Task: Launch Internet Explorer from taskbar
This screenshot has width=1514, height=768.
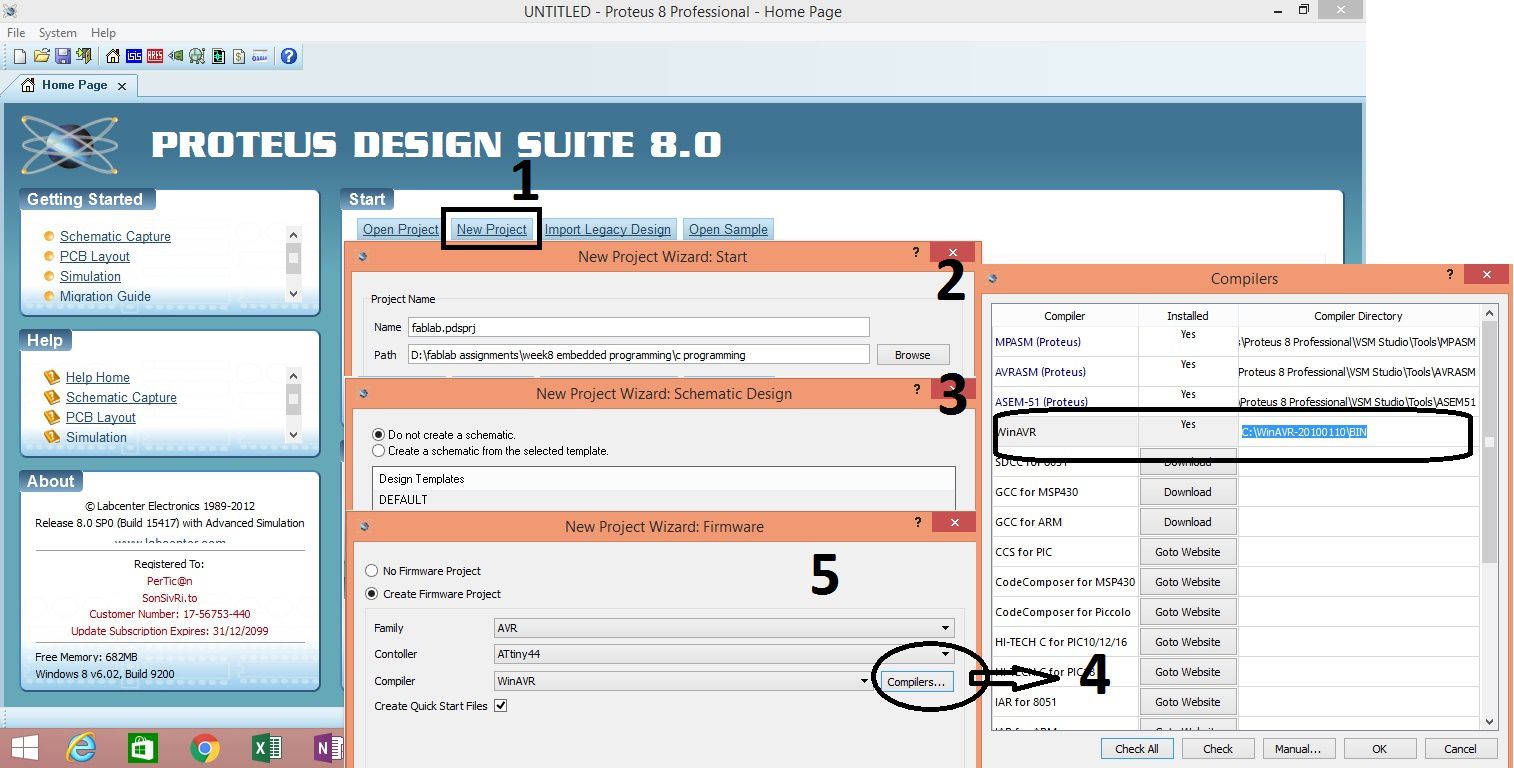Action: 81,748
